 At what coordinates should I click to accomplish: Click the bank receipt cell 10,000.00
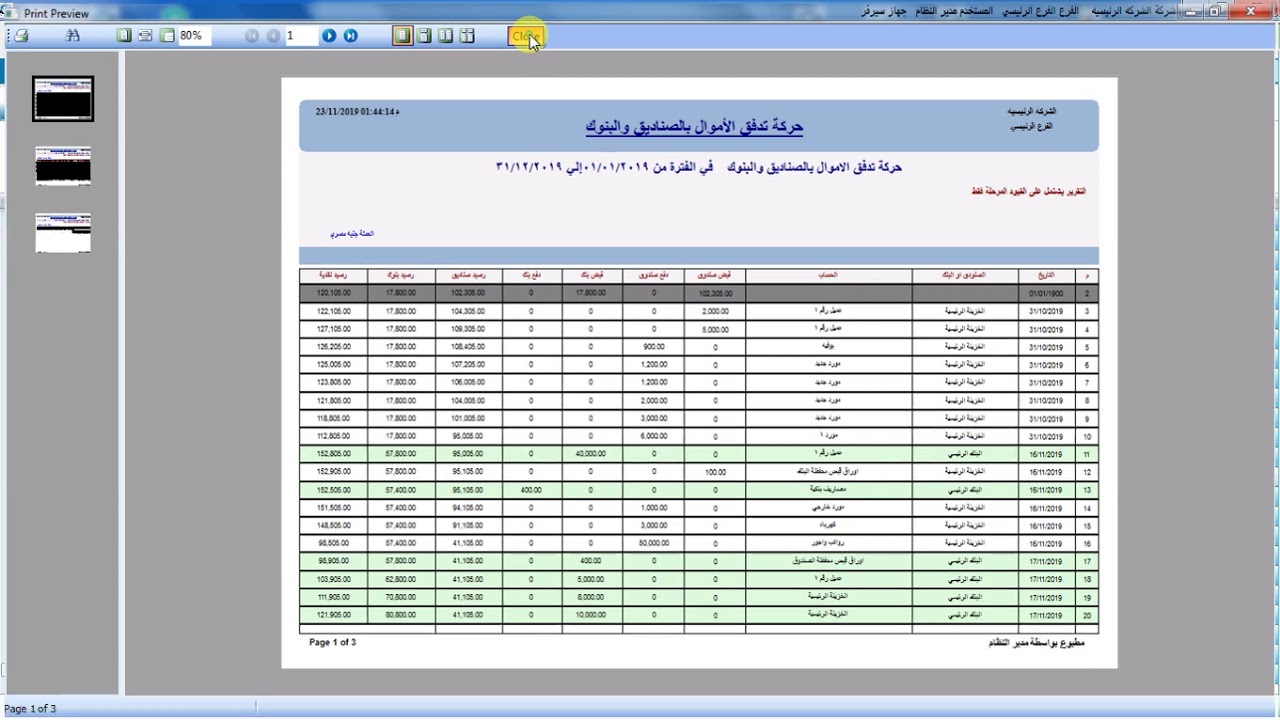(591, 615)
